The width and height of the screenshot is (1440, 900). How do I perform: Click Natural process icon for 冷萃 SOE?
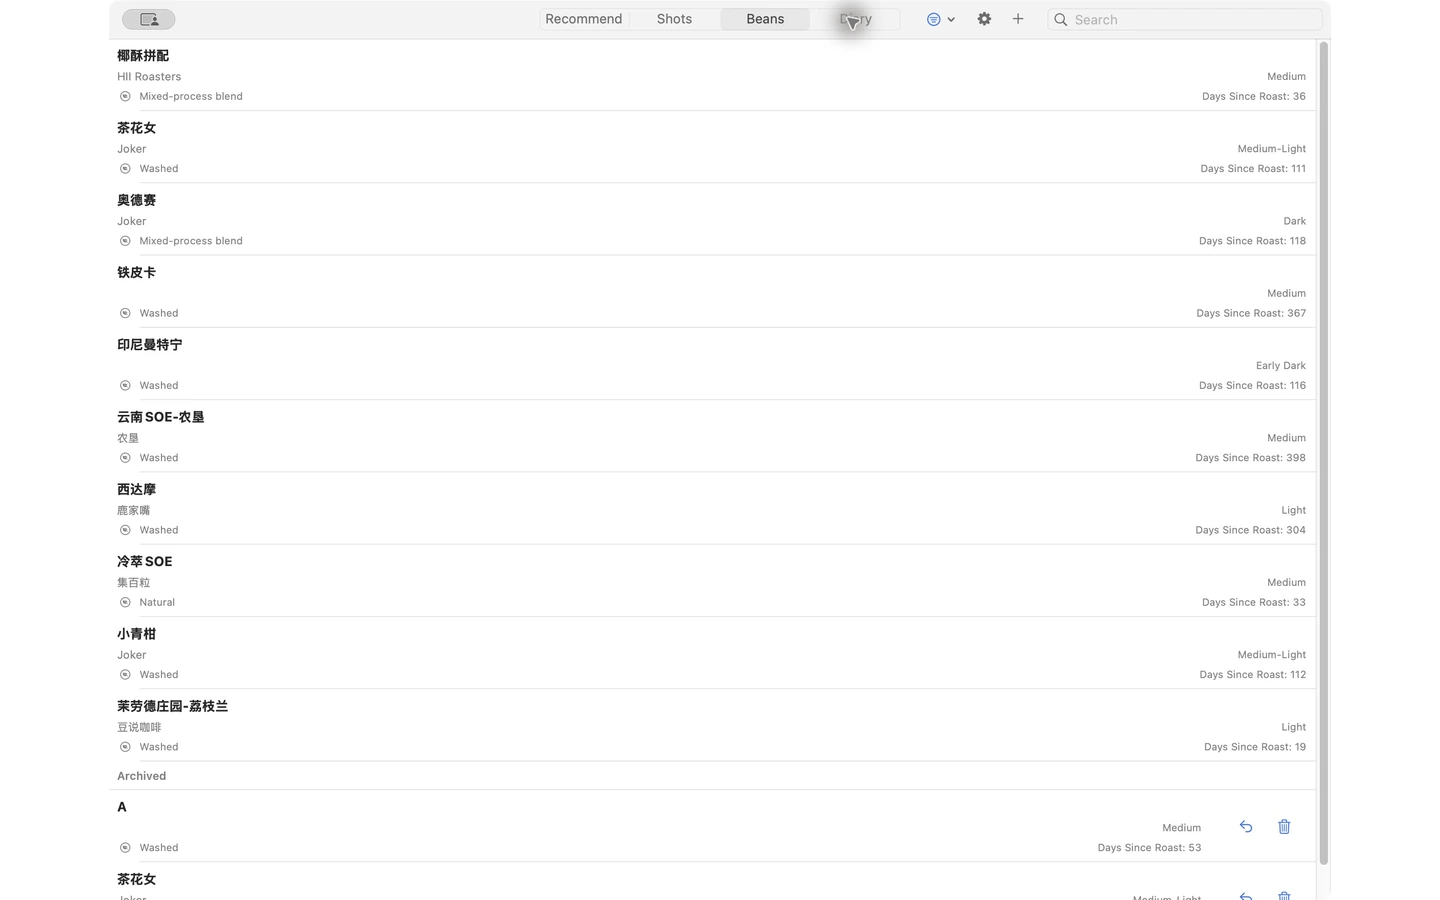[125, 602]
